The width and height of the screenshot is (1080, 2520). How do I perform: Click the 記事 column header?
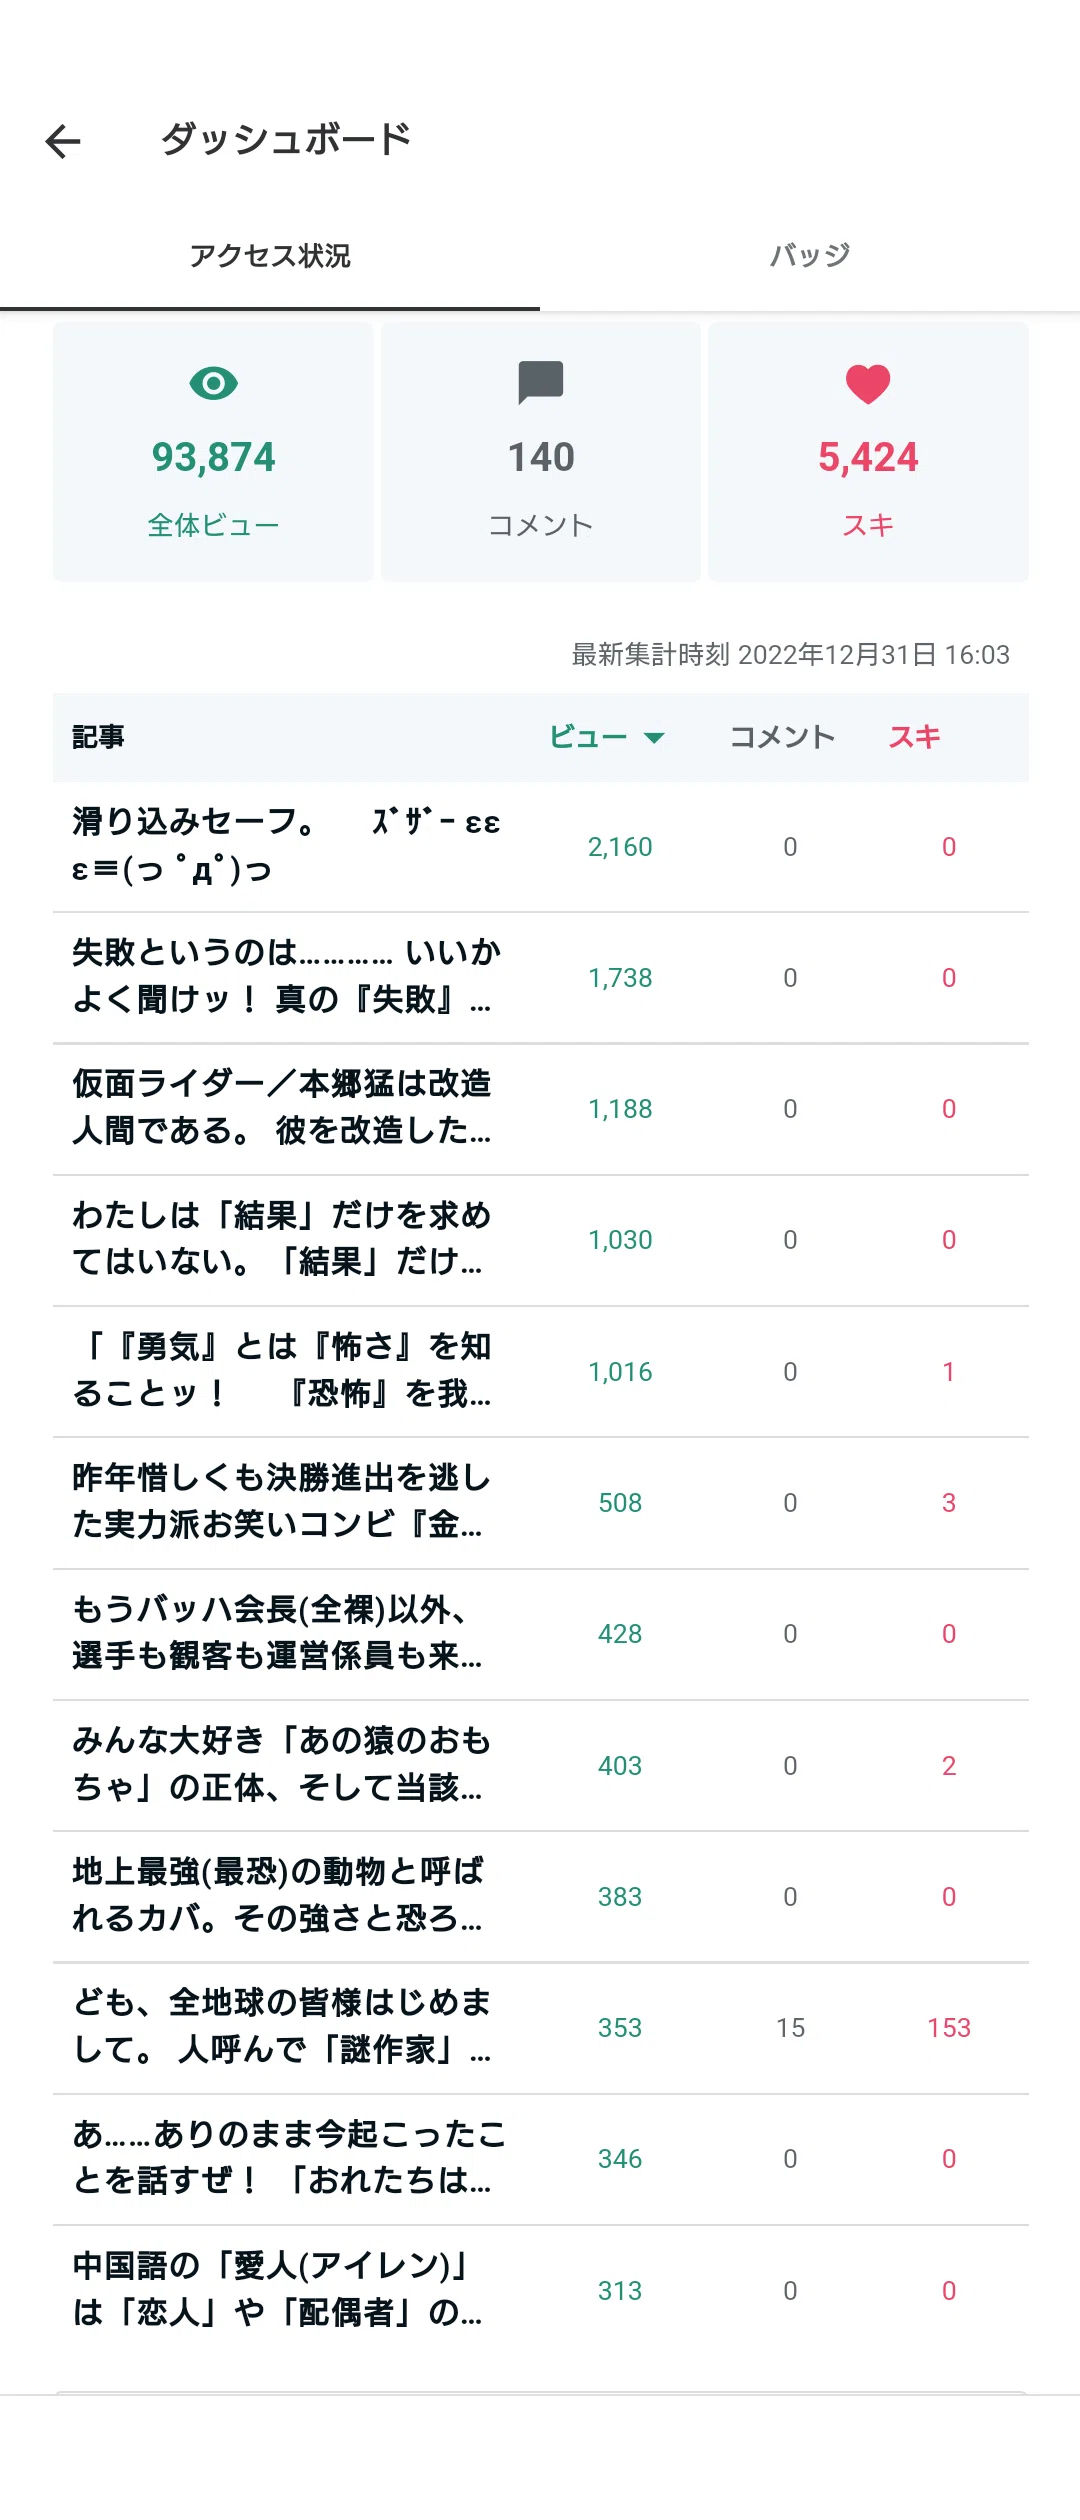[98, 737]
